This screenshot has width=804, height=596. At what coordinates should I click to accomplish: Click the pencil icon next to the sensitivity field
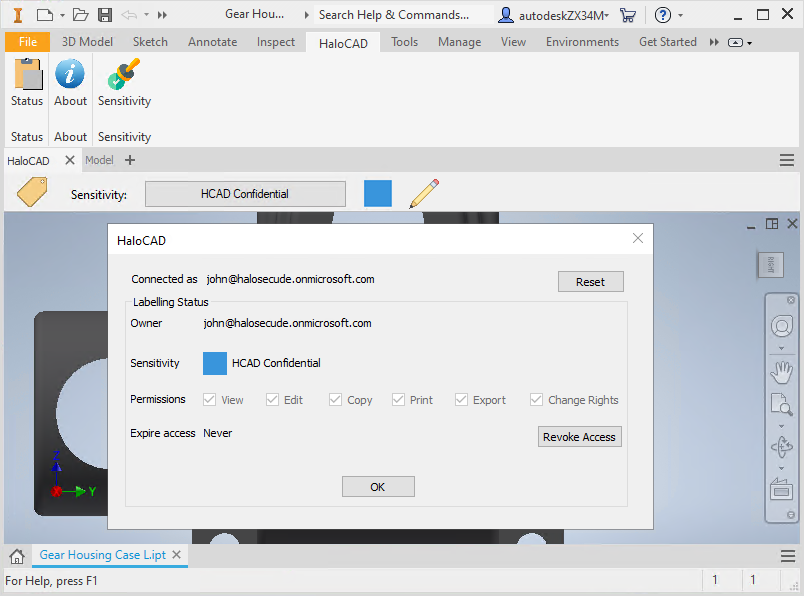click(x=424, y=191)
